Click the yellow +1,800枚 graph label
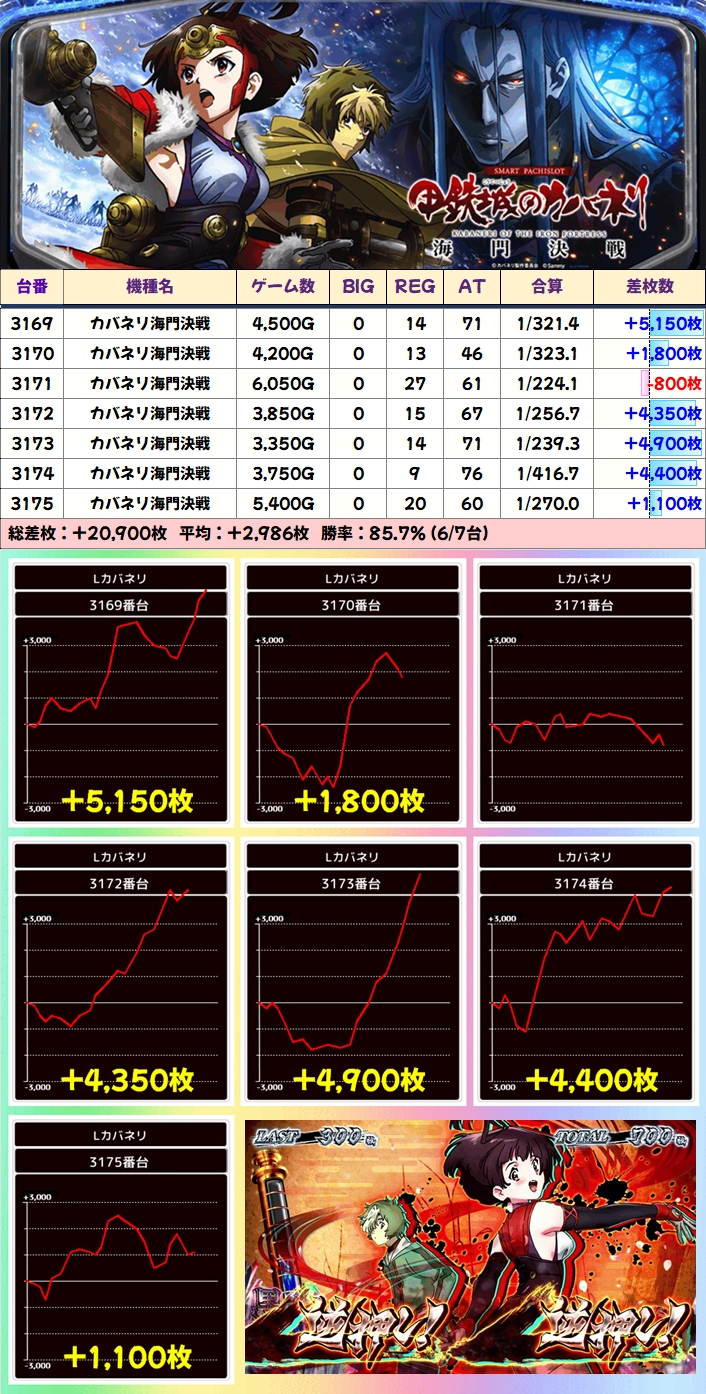The width and height of the screenshot is (706, 1394). pos(359,801)
